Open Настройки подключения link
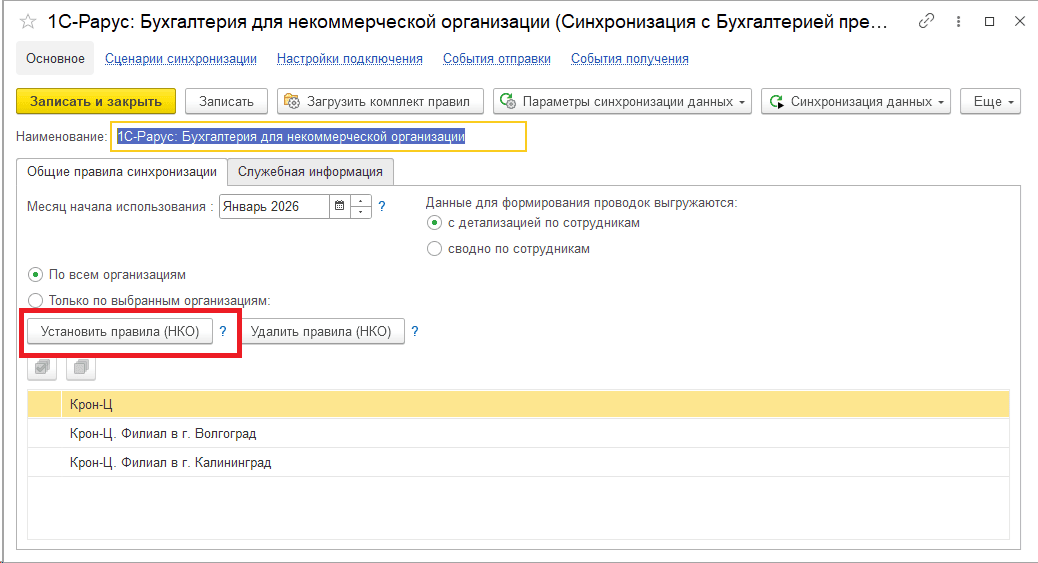1038x563 pixels. click(350, 58)
